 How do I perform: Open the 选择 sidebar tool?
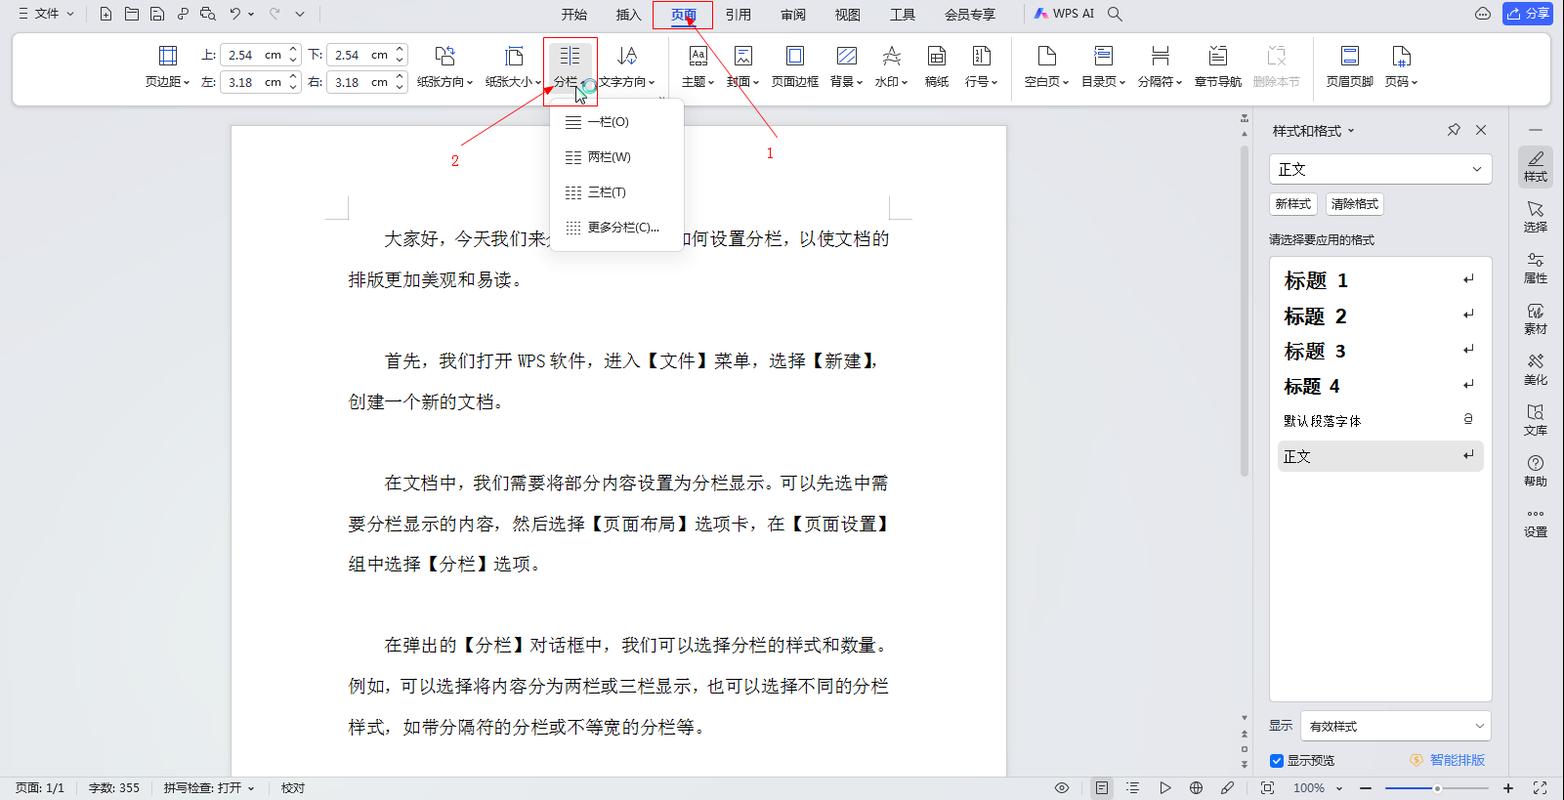point(1536,215)
